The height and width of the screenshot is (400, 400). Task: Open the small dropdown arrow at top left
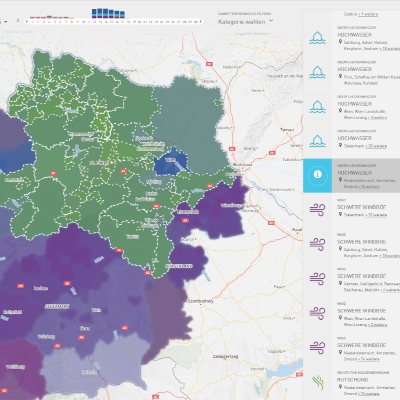coord(6,21)
